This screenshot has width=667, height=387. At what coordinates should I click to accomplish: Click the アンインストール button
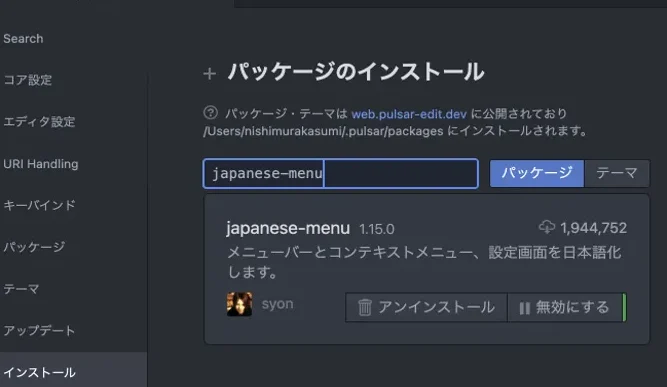(x=426, y=307)
